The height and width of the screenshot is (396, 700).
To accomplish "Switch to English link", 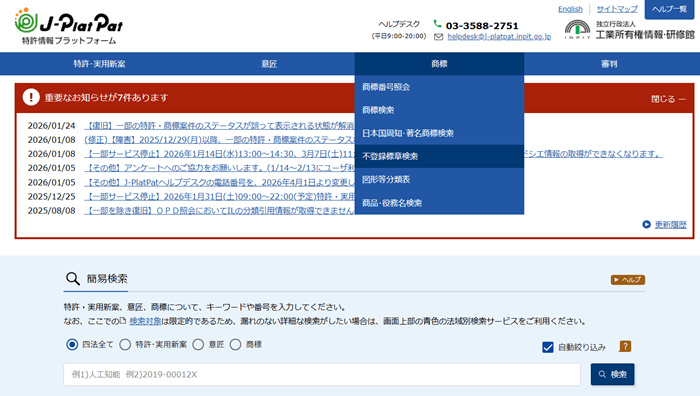I will (x=570, y=9).
